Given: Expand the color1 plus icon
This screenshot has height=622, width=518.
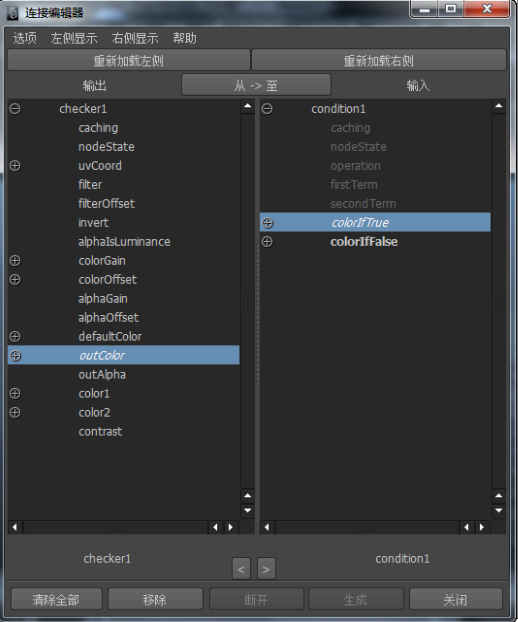Looking at the screenshot, I should point(15,394).
